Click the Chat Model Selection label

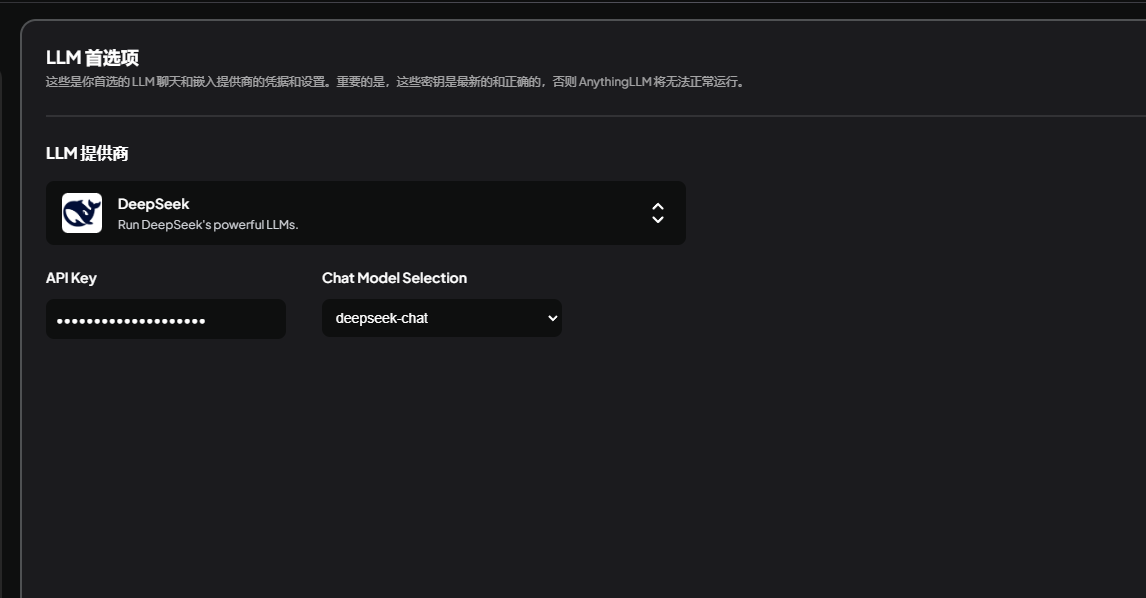pos(394,278)
